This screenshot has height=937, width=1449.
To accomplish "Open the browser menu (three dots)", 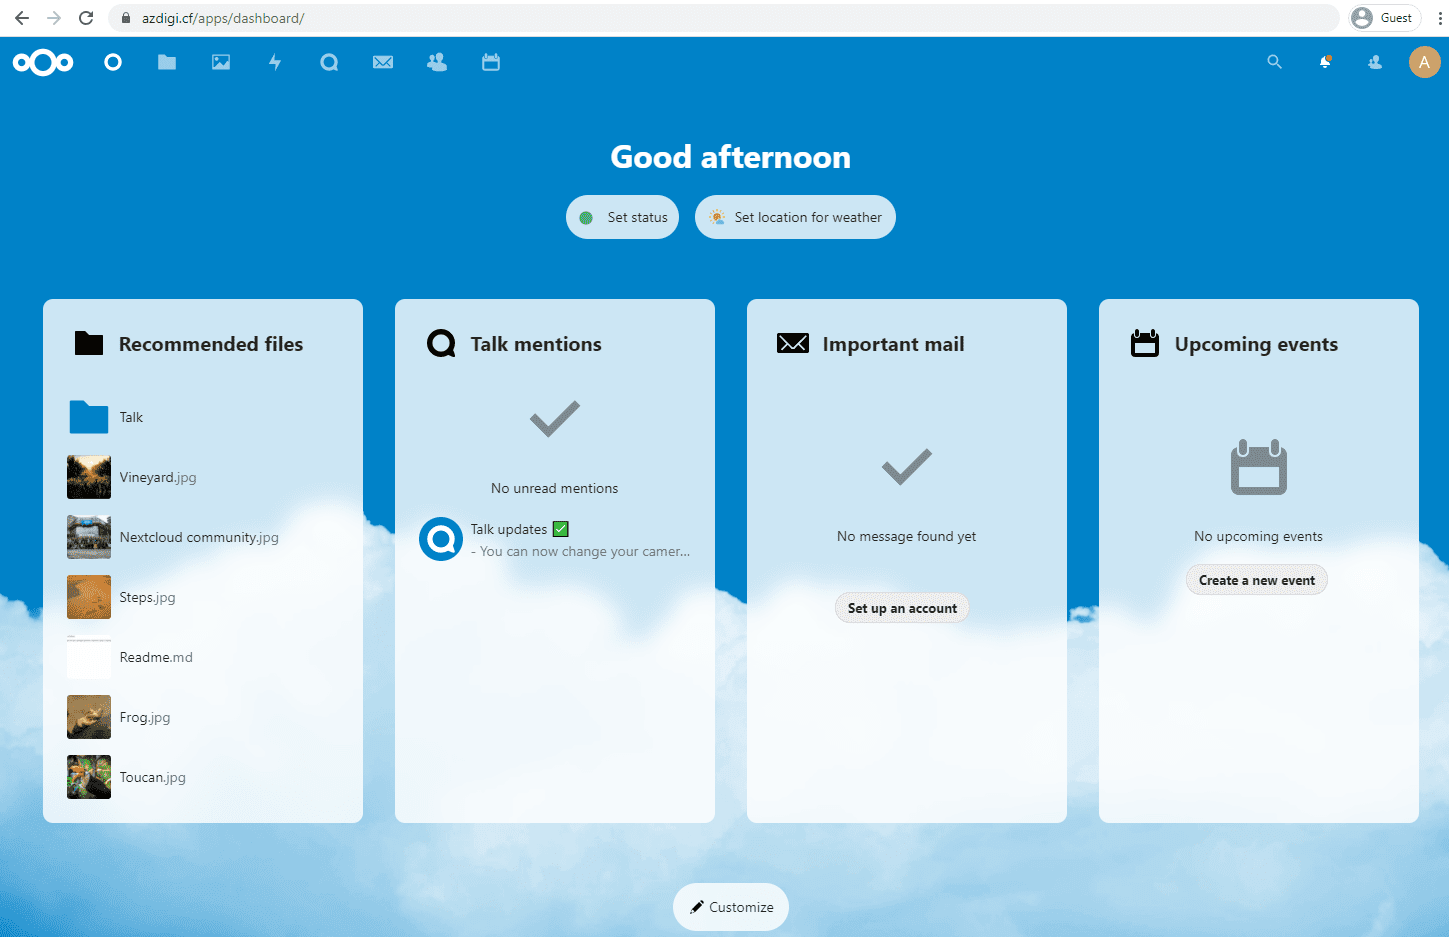I will click(x=1441, y=18).
